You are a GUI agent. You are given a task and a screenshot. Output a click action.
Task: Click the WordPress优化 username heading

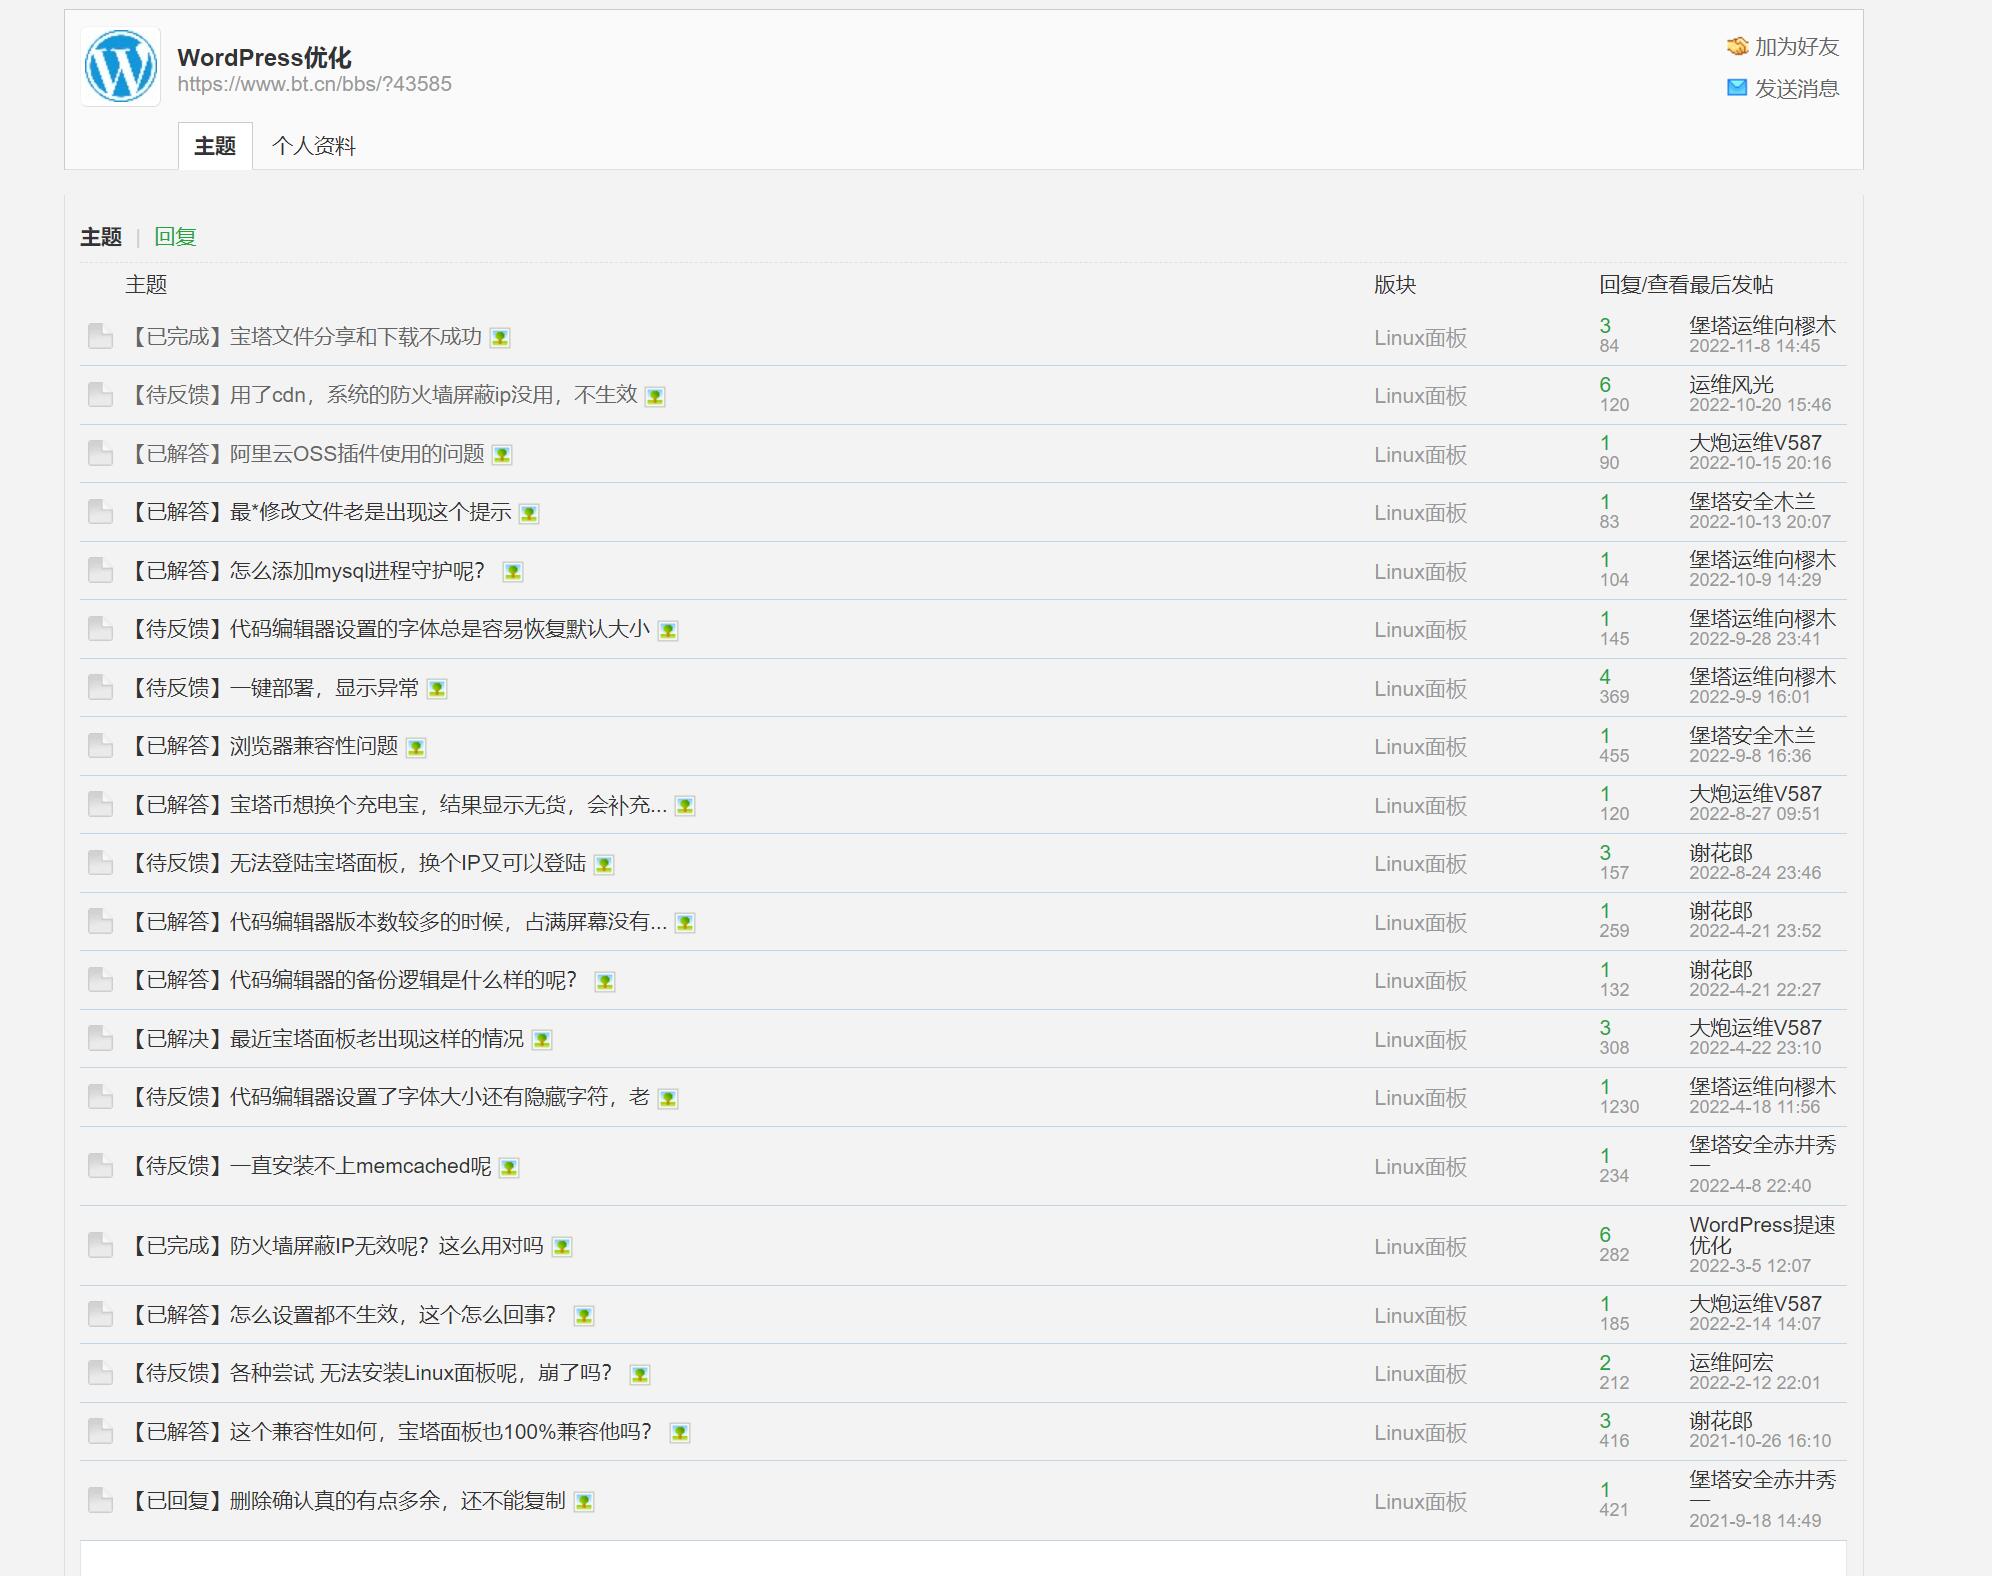coord(264,57)
